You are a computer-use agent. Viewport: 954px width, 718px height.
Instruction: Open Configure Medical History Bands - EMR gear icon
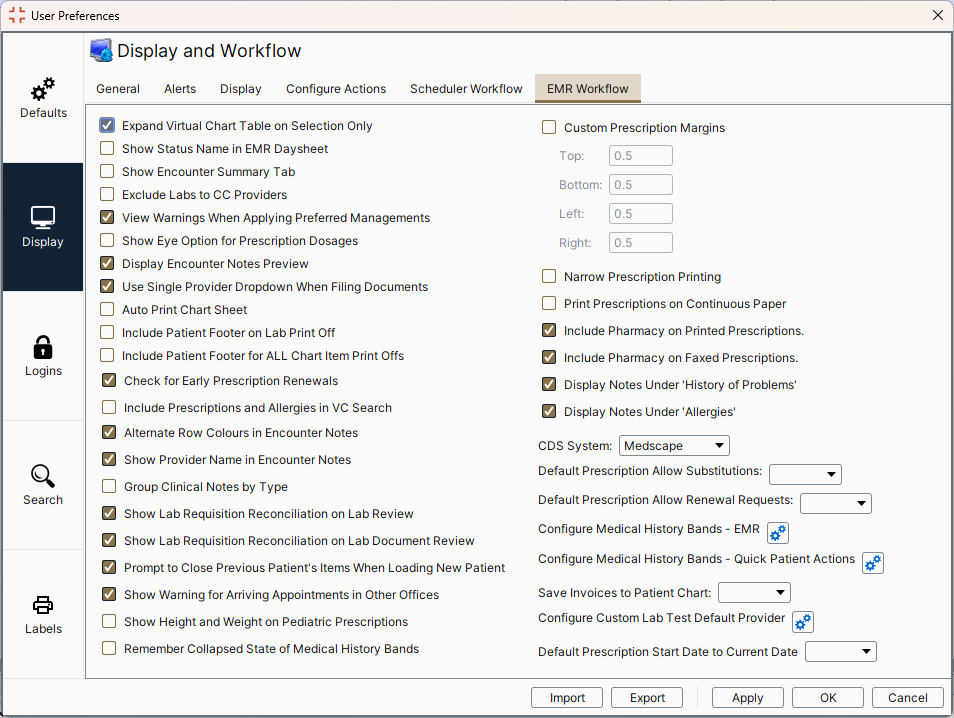click(778, 533)
